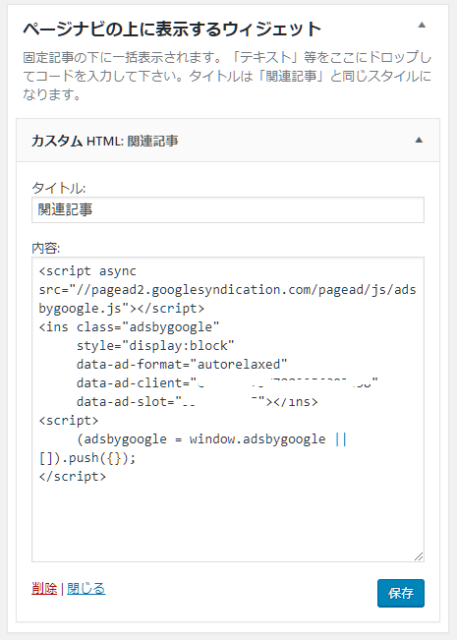Place cursor on the ins class="adsbygoogle" line
The image size is (457, 640).
pyautogui.click(x=129, y=327)
